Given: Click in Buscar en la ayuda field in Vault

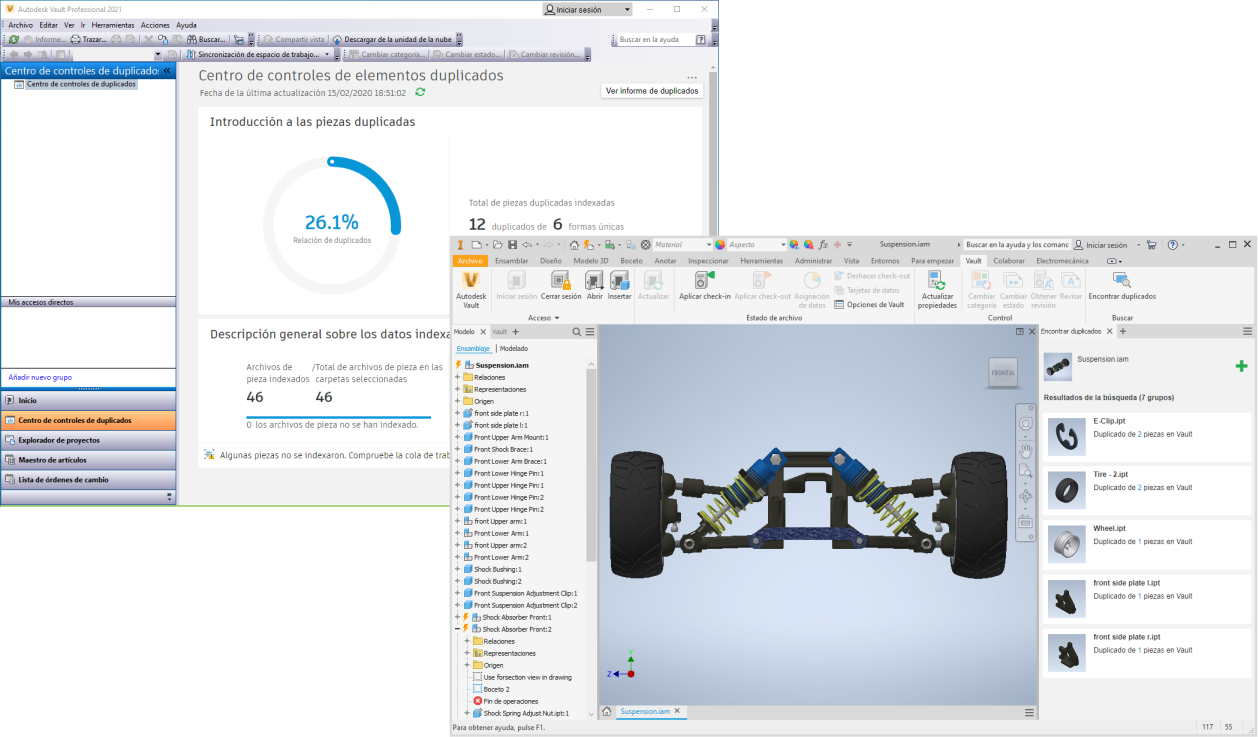Looking at the screenshot, I should [653, 39].
